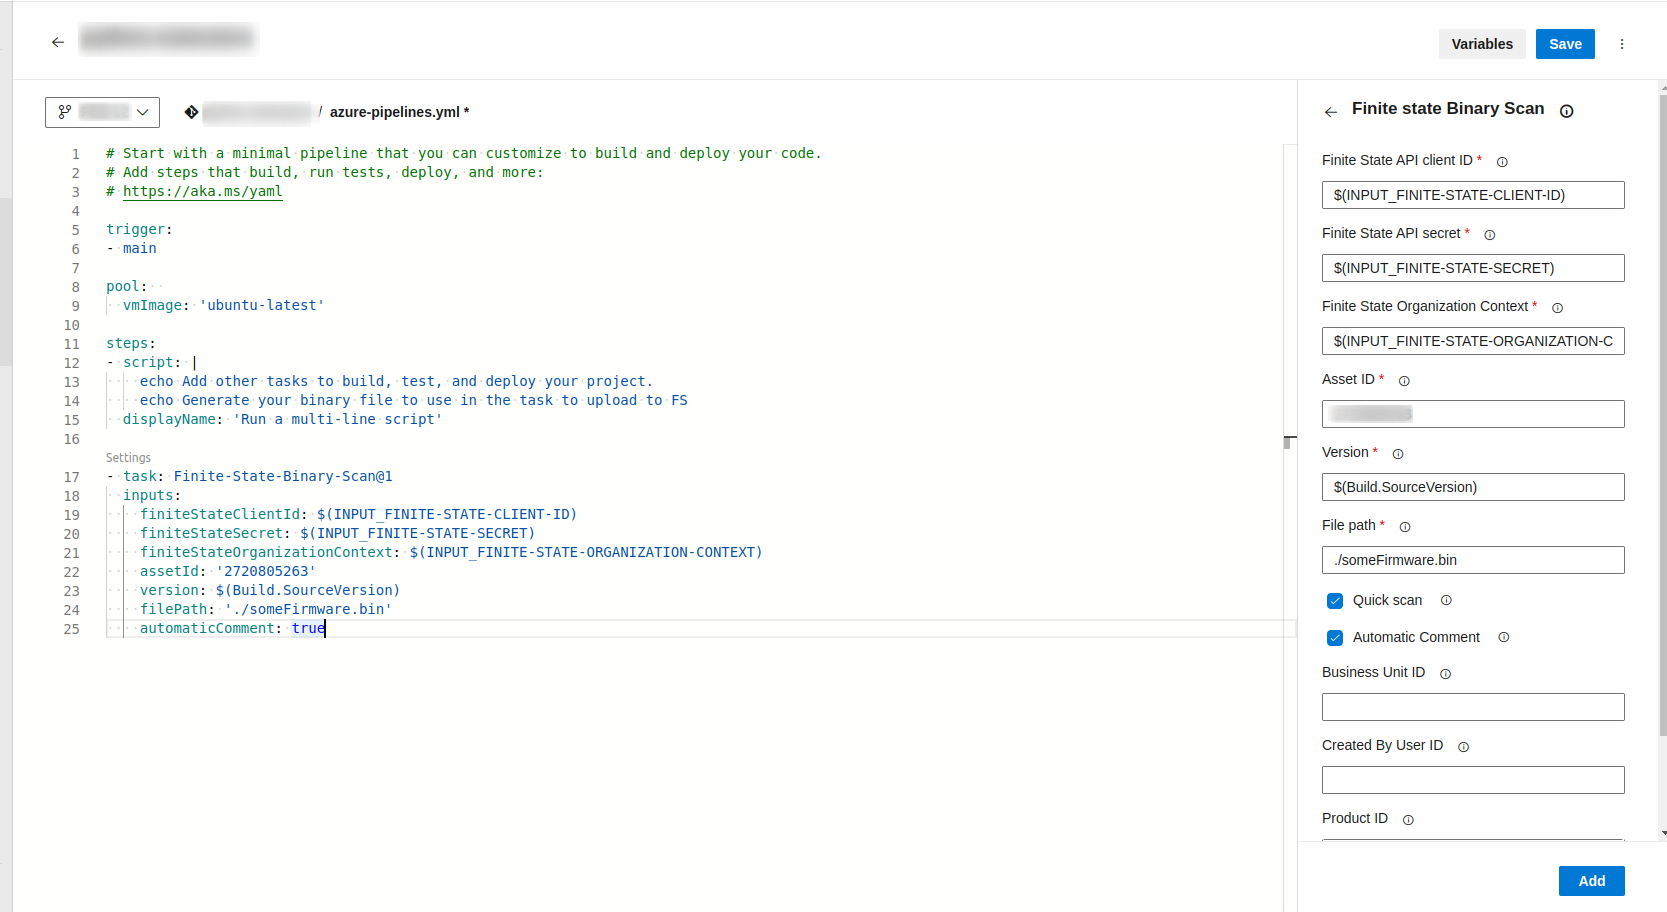
Task: Click the Version input field
Action: [1473, 487]
